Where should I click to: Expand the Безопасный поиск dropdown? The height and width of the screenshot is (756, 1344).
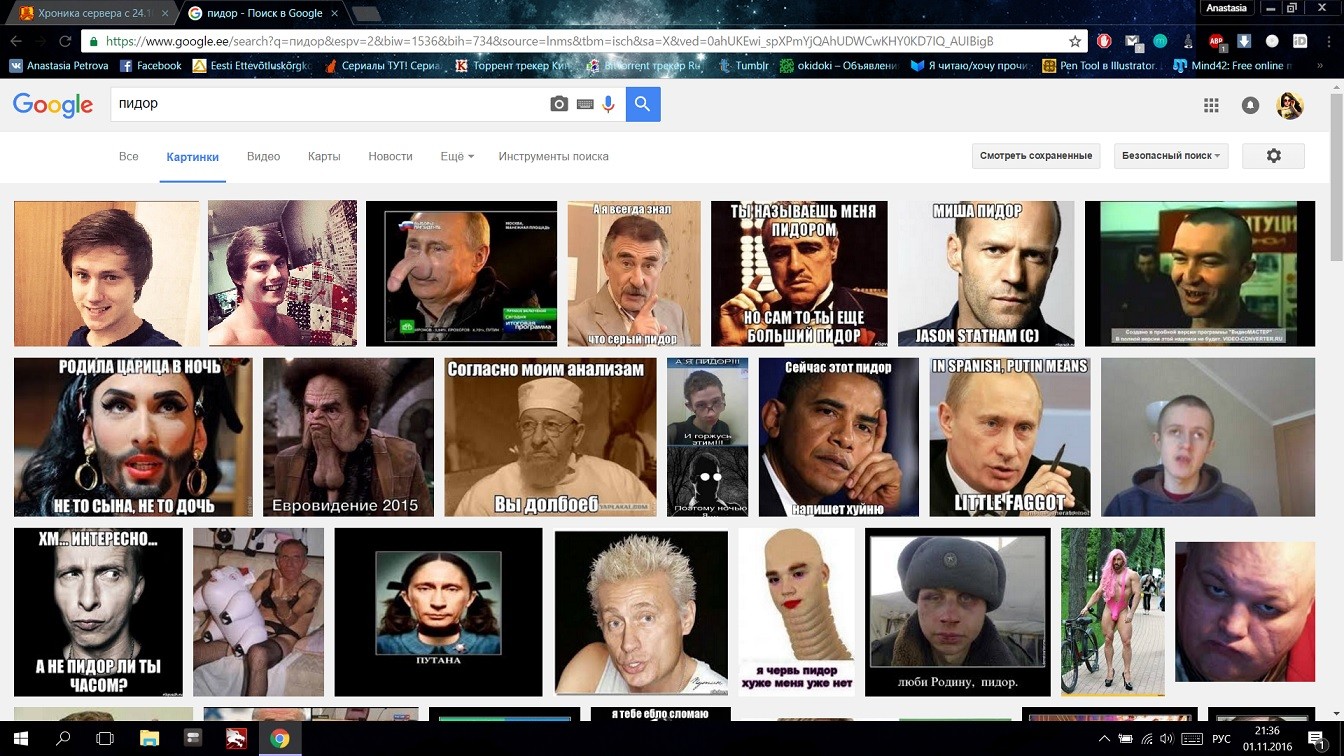tap(1170, 156)
